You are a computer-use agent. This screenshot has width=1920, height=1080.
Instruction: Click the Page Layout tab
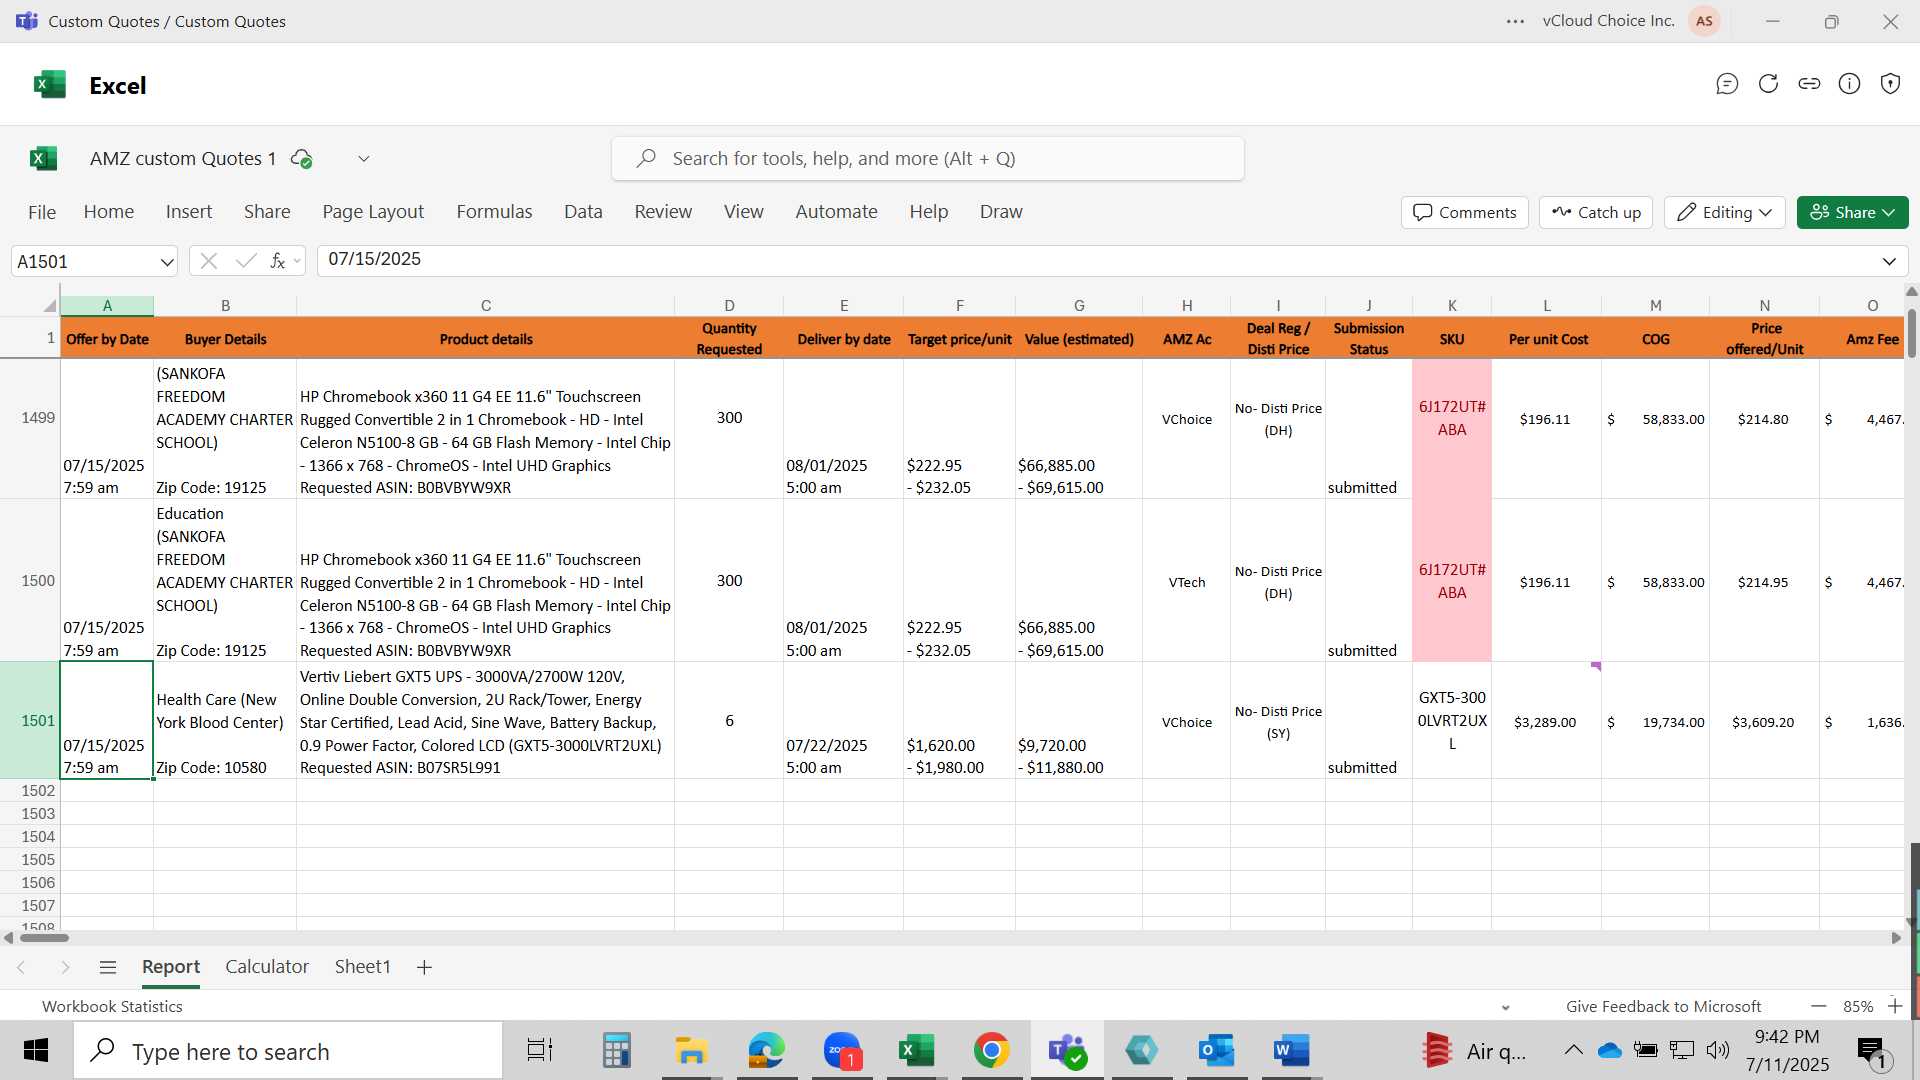(373, 212)
